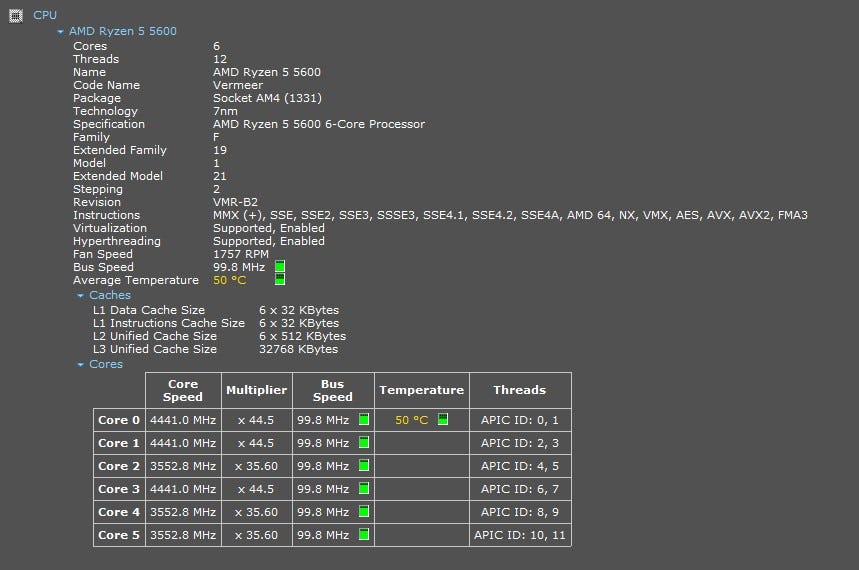
Task: Click the L2 Unified Cache Size label
Action: coord(155,336)
